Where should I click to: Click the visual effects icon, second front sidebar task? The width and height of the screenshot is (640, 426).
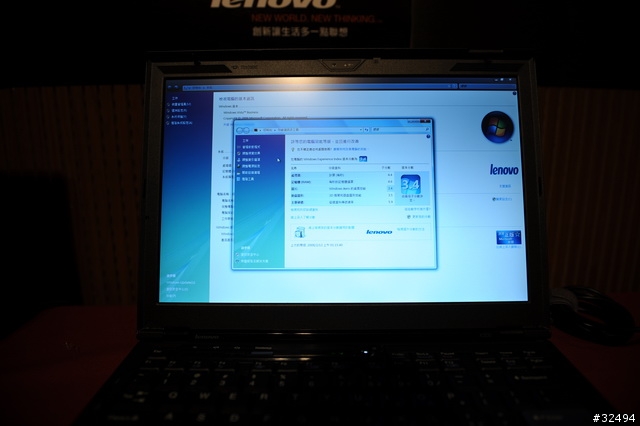(x=239, y=153)
